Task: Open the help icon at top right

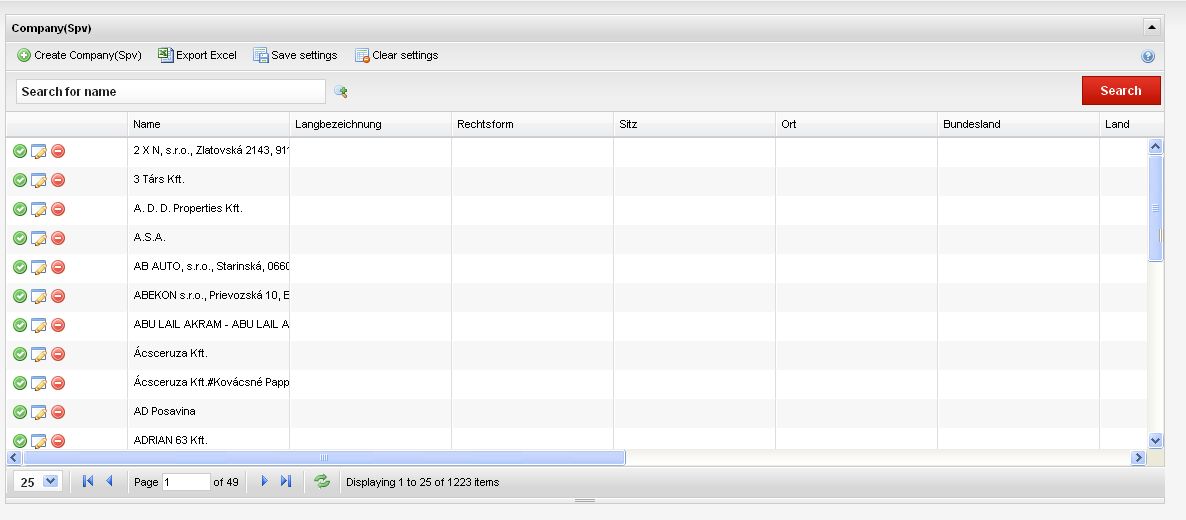Action: click(x=1148, y=57)
